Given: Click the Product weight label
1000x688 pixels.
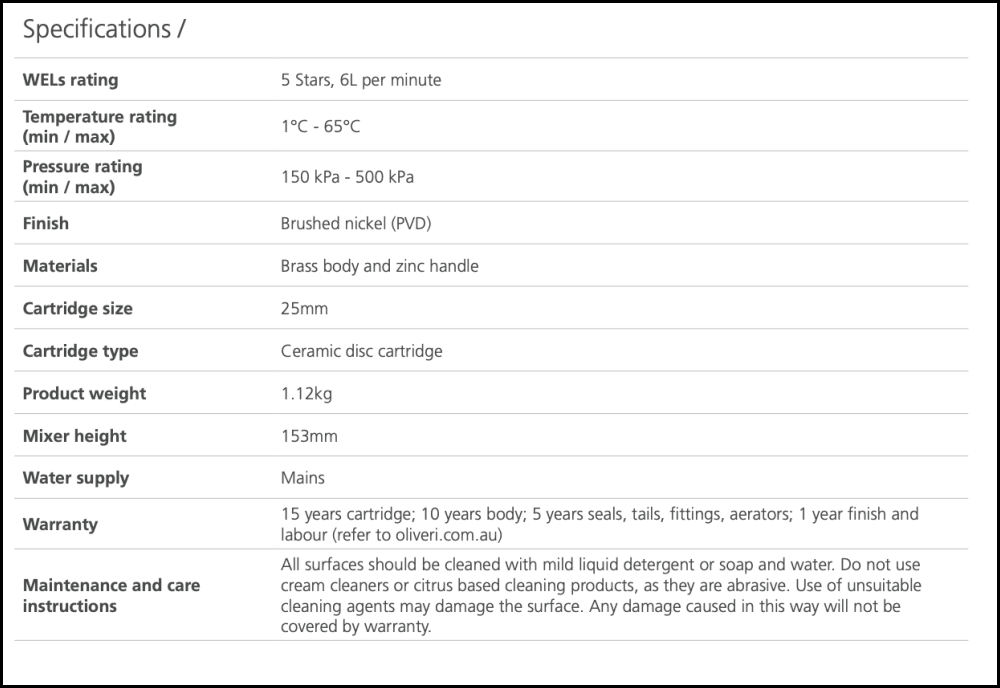Looking at the screenshot, I should coord(84,394).
